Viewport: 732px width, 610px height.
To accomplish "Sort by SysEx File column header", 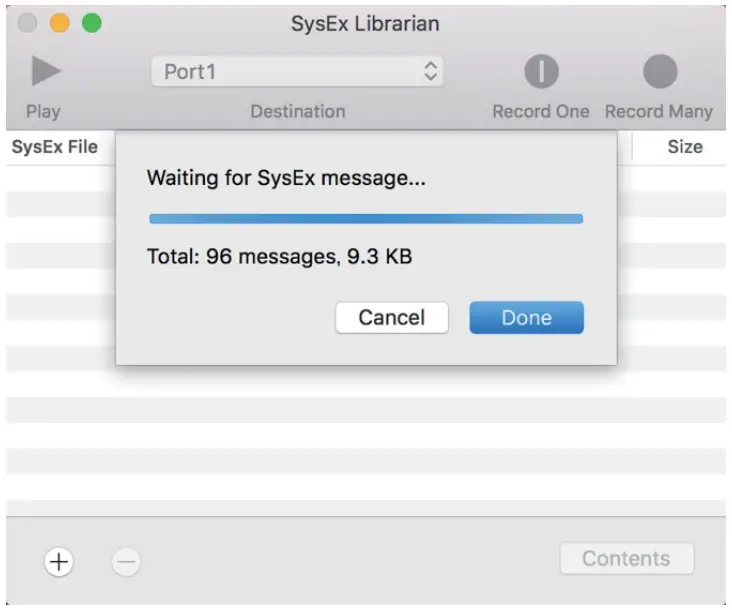I will click(55, 147).
